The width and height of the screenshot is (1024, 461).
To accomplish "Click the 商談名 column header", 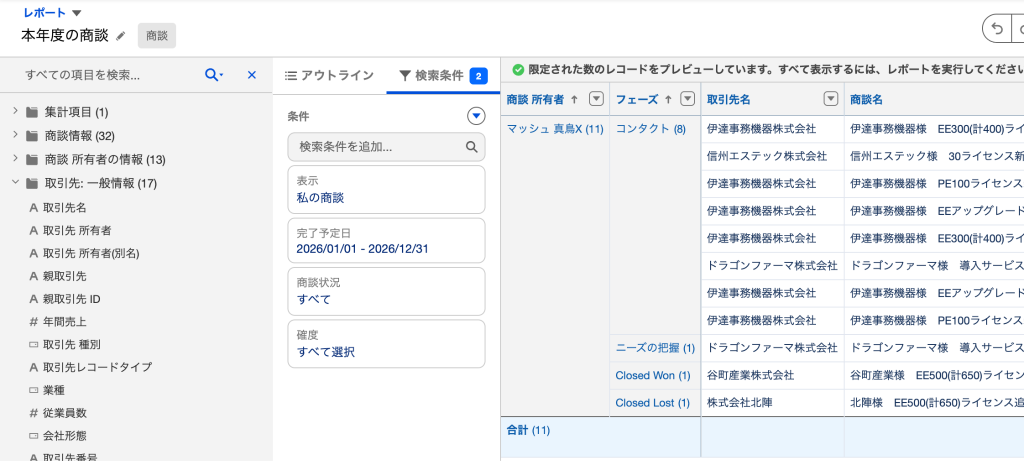I will tap(866, 99).
